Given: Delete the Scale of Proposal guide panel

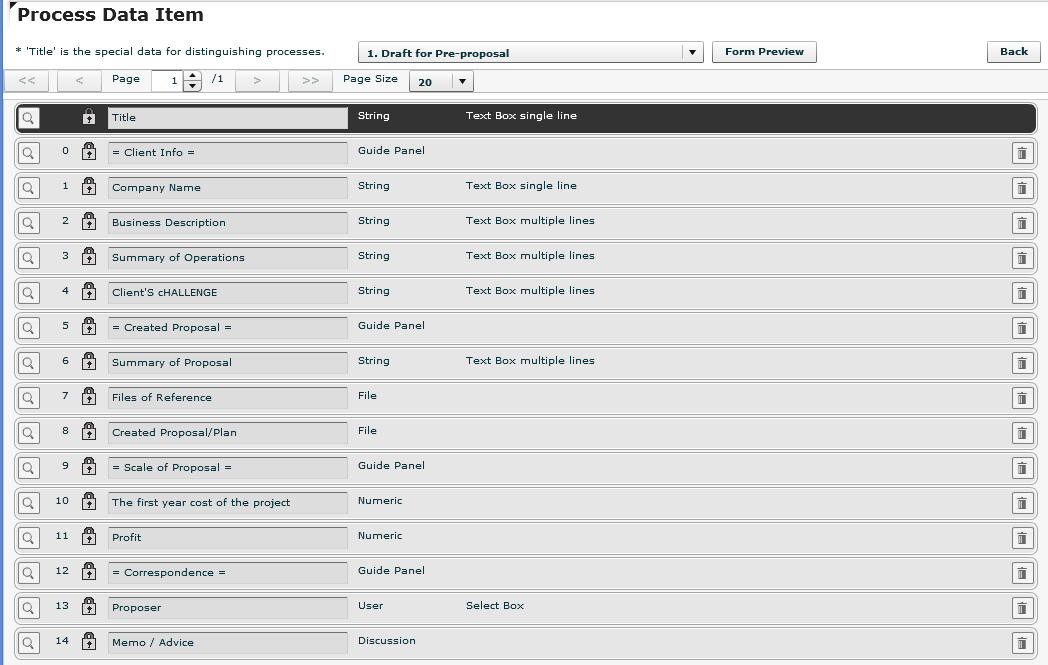Looking at the screenshot, I should [x=1022, y=469].
